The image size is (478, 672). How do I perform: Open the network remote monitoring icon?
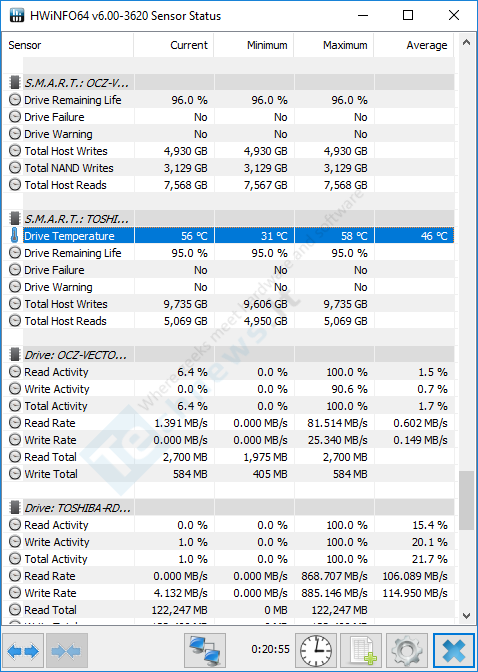point(205,651)
